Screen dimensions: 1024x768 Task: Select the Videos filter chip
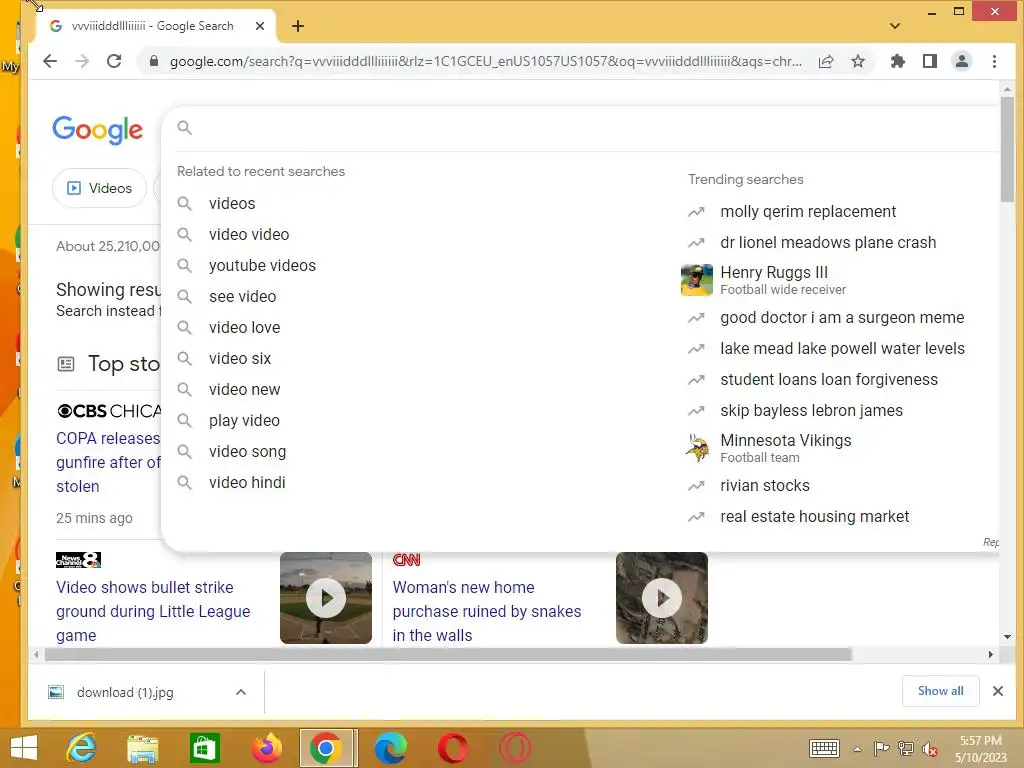[x=99, y=188]
